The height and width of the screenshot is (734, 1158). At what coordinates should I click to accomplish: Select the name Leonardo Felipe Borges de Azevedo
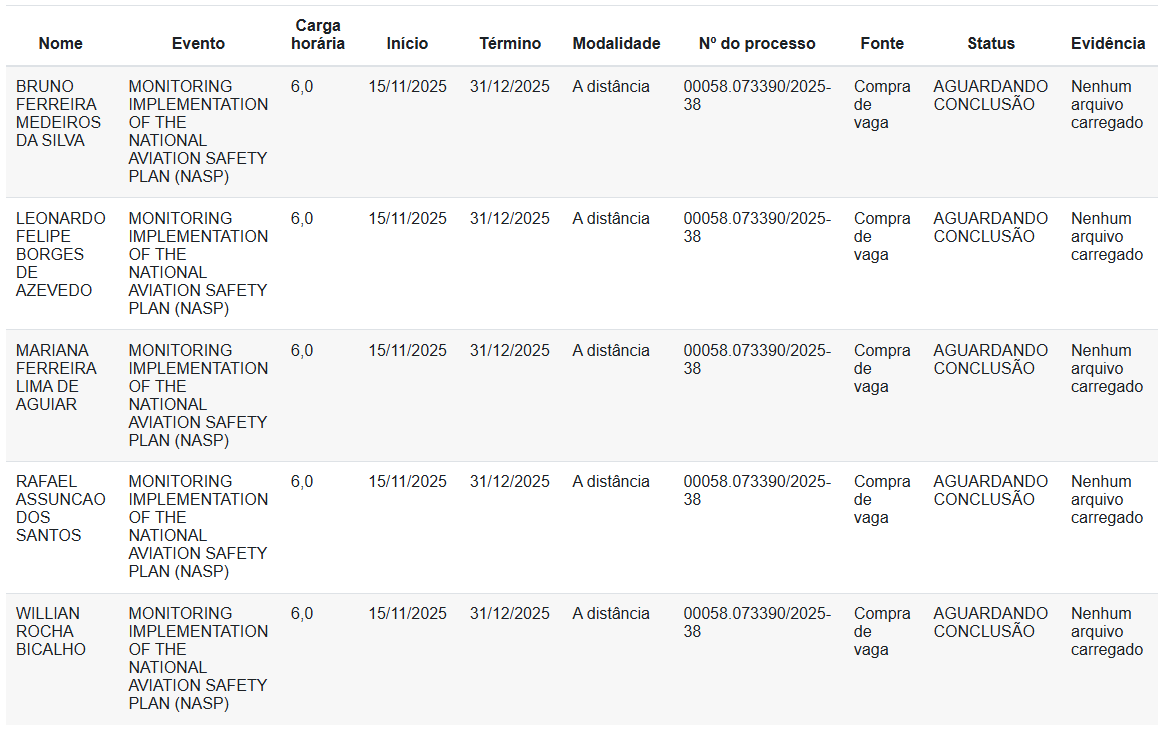pyautogui.click(x=60, y=254)
